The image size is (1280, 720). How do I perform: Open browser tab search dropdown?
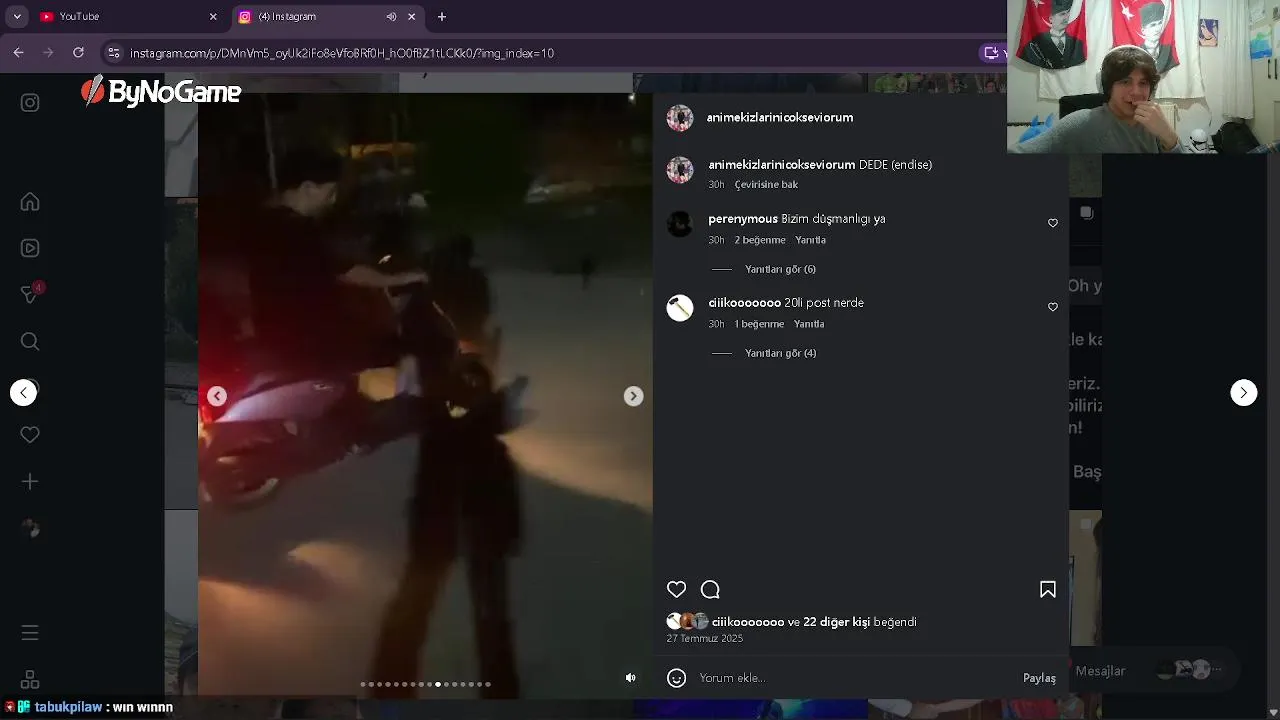(16, 17)
